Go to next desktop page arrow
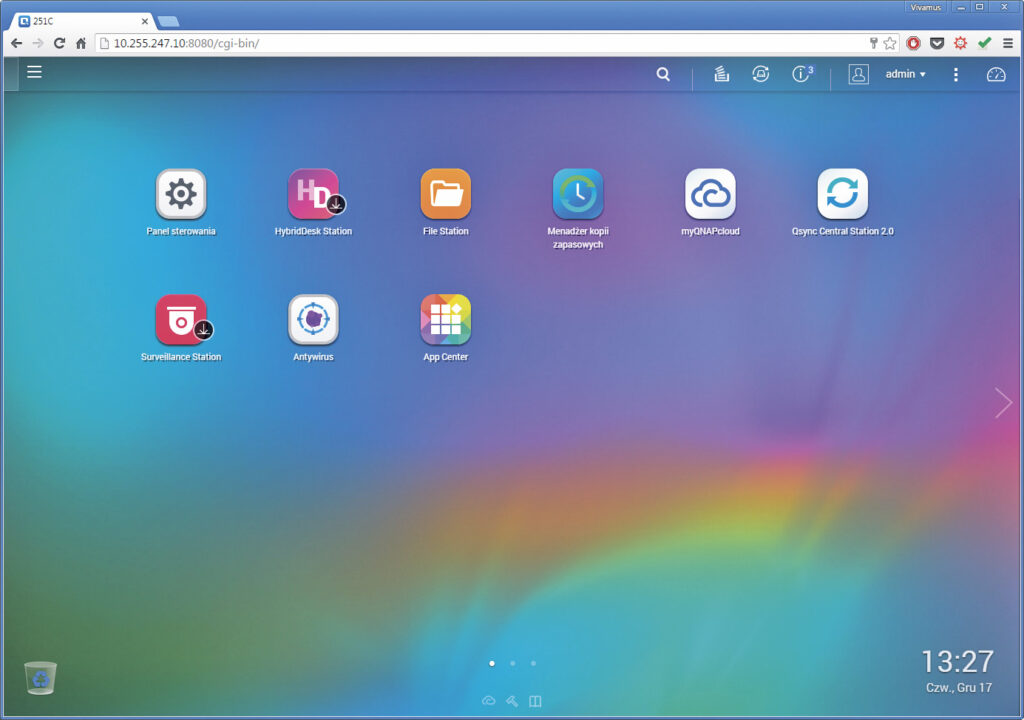Image resolution: width=1024 pixels, height=720 pixels. click(1003, 402)
